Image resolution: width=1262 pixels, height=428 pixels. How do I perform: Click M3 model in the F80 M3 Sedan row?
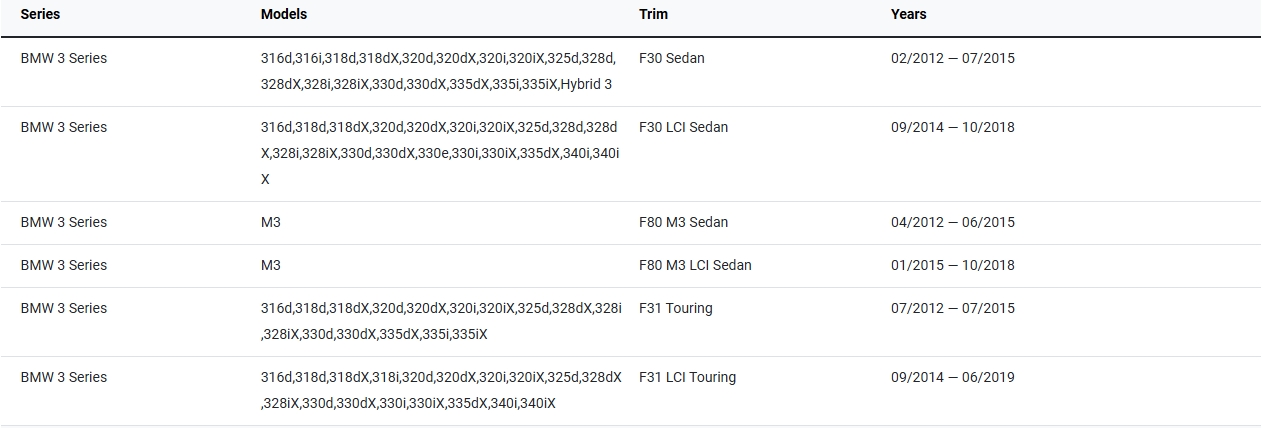271,222
